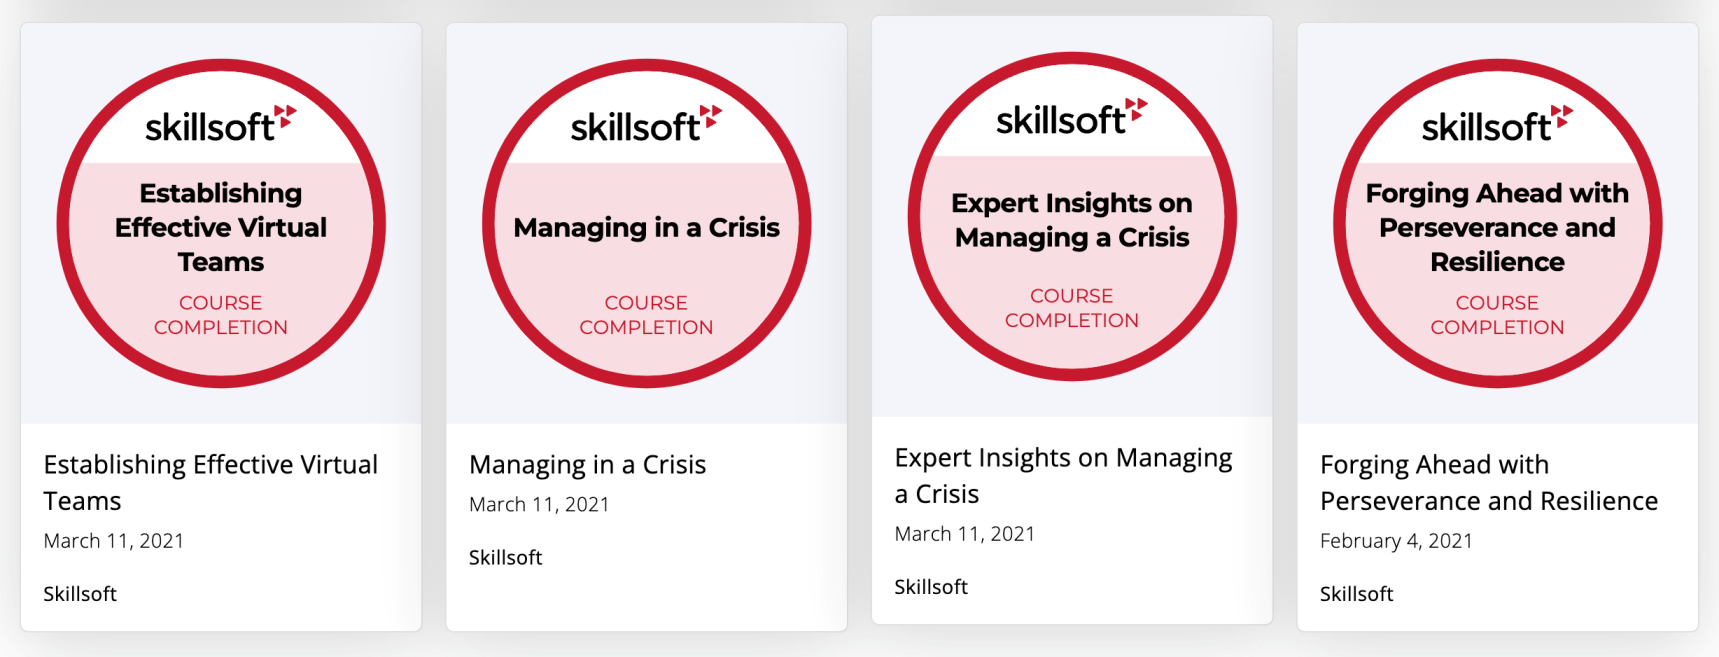This screenshot has height=657, width=1719.
Task: Click Course Completion text on Virtual Teams badge
Action: pyautogui.click(x=221, y=315)
